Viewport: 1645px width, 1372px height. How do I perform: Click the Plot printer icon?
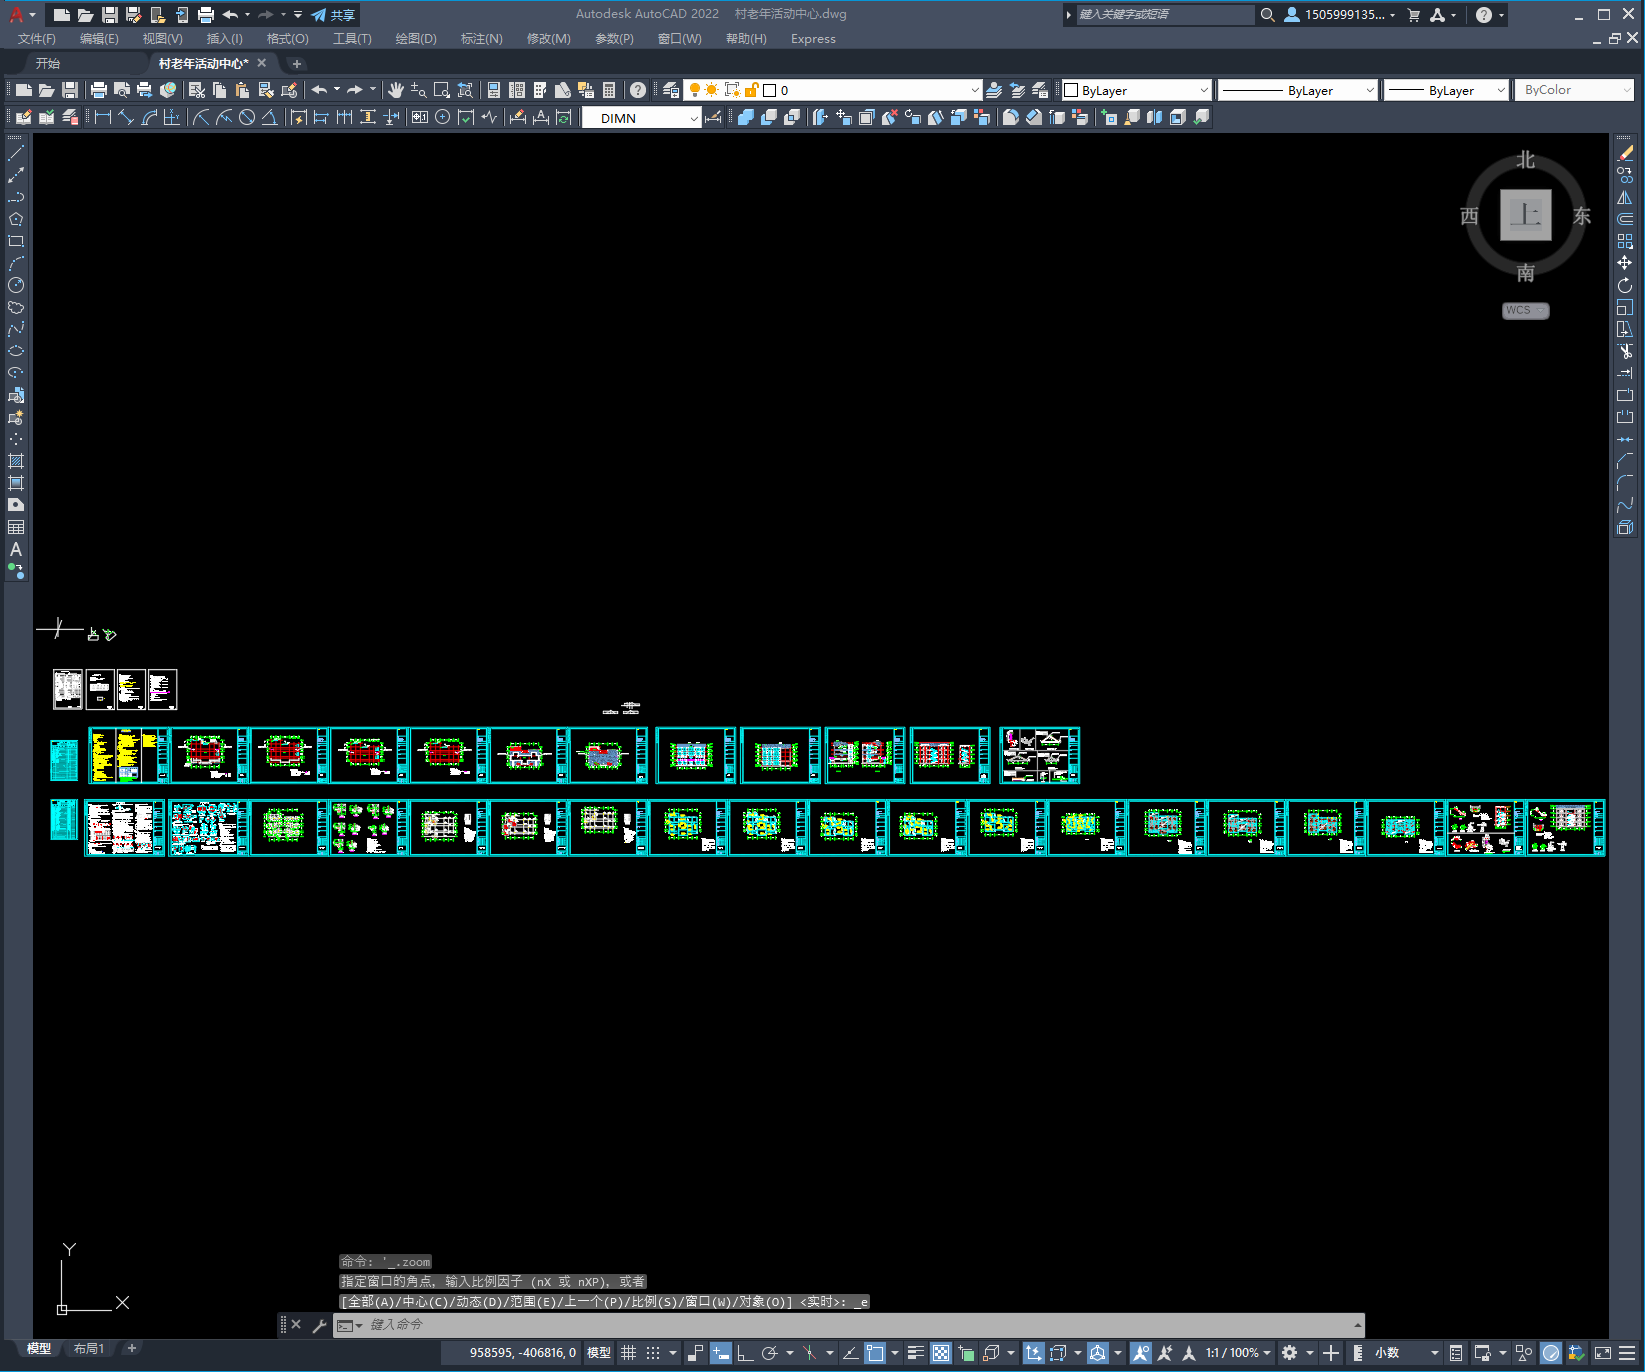tap(99, 90)
